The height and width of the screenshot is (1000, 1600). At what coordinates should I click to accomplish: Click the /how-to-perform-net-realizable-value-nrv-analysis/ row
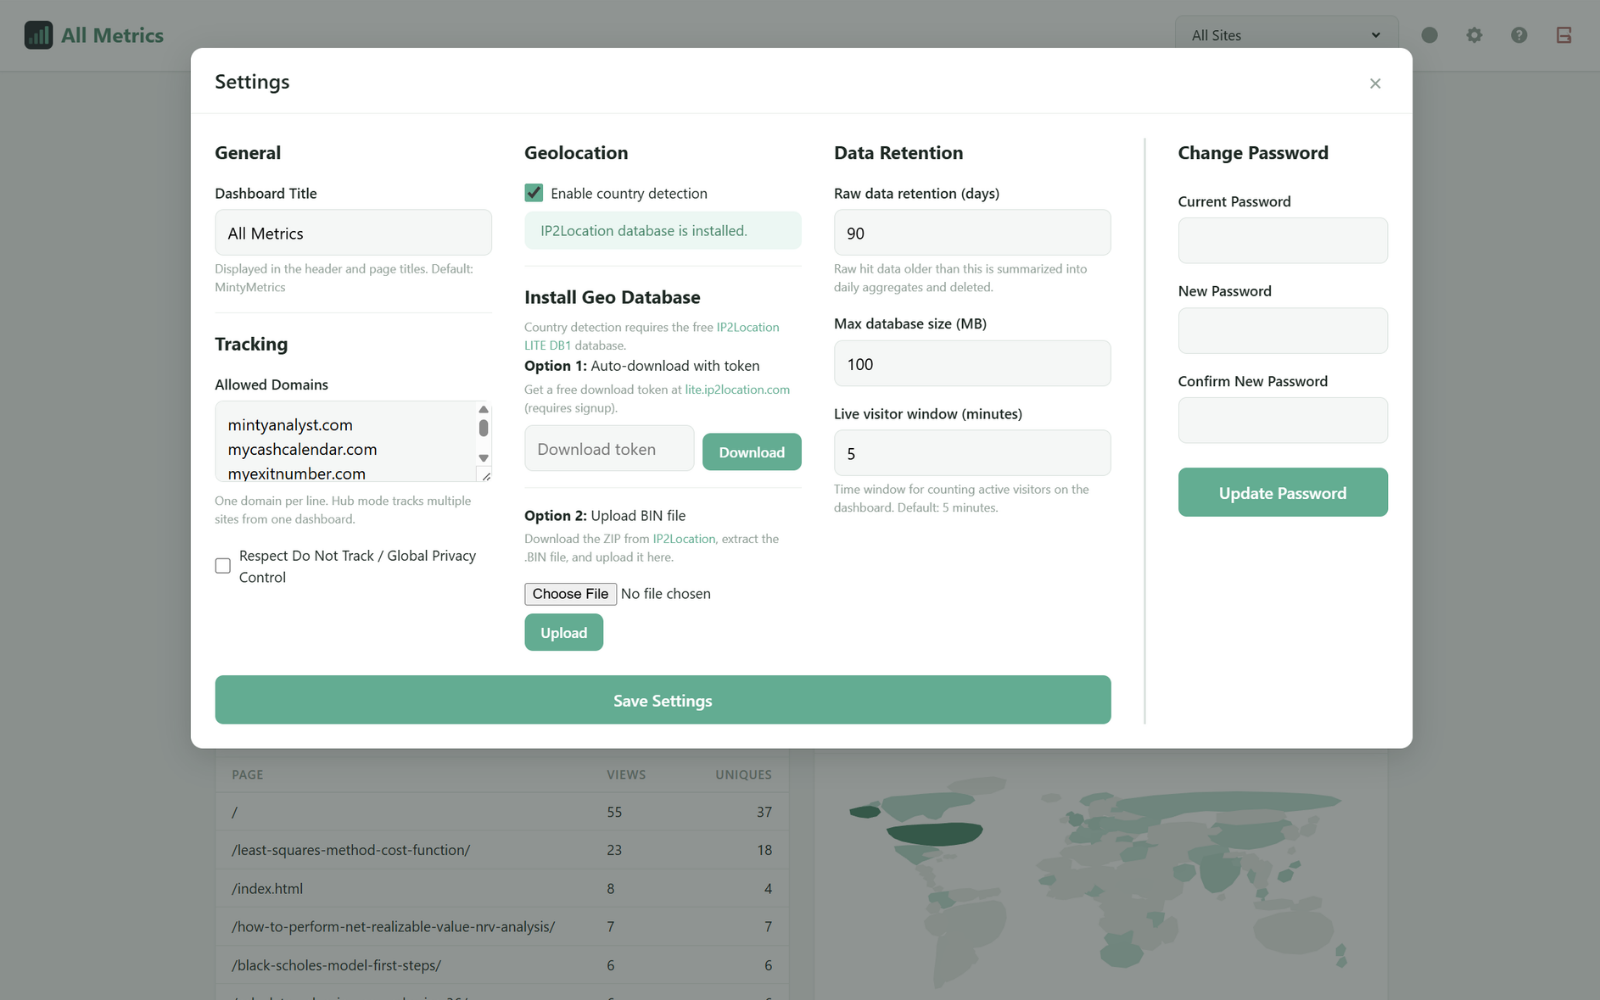[502, 927]
